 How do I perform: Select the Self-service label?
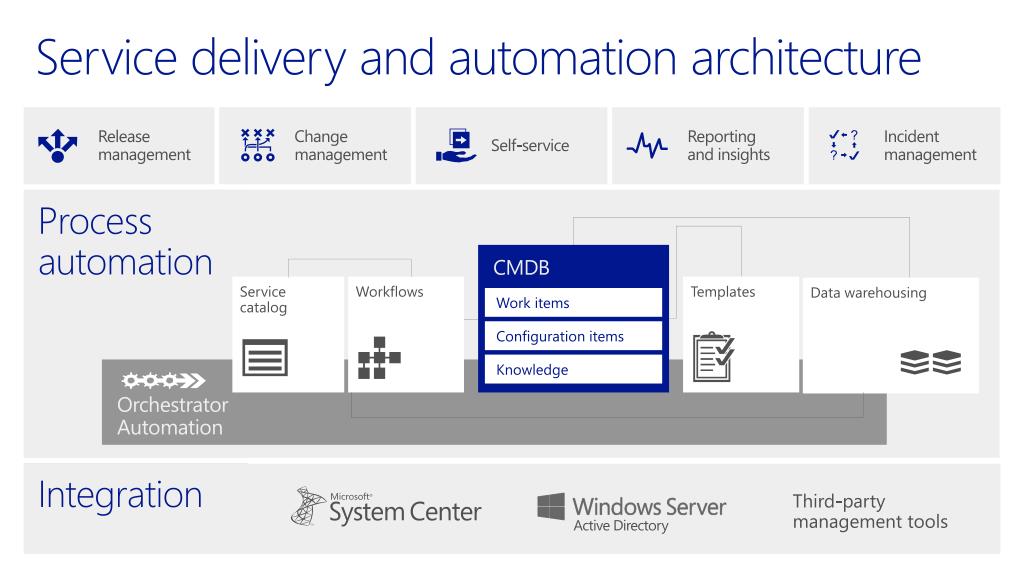click(530, 146)
